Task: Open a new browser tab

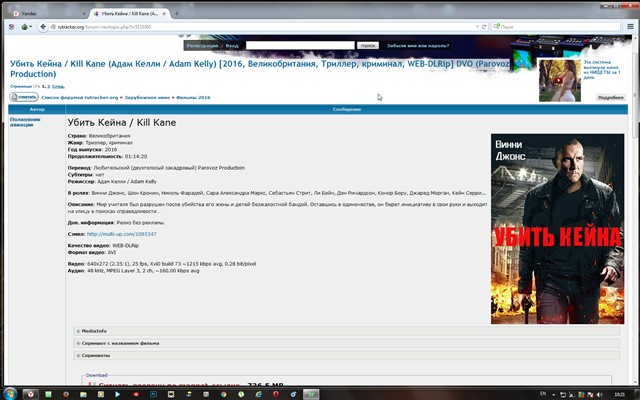Action: 177,13
